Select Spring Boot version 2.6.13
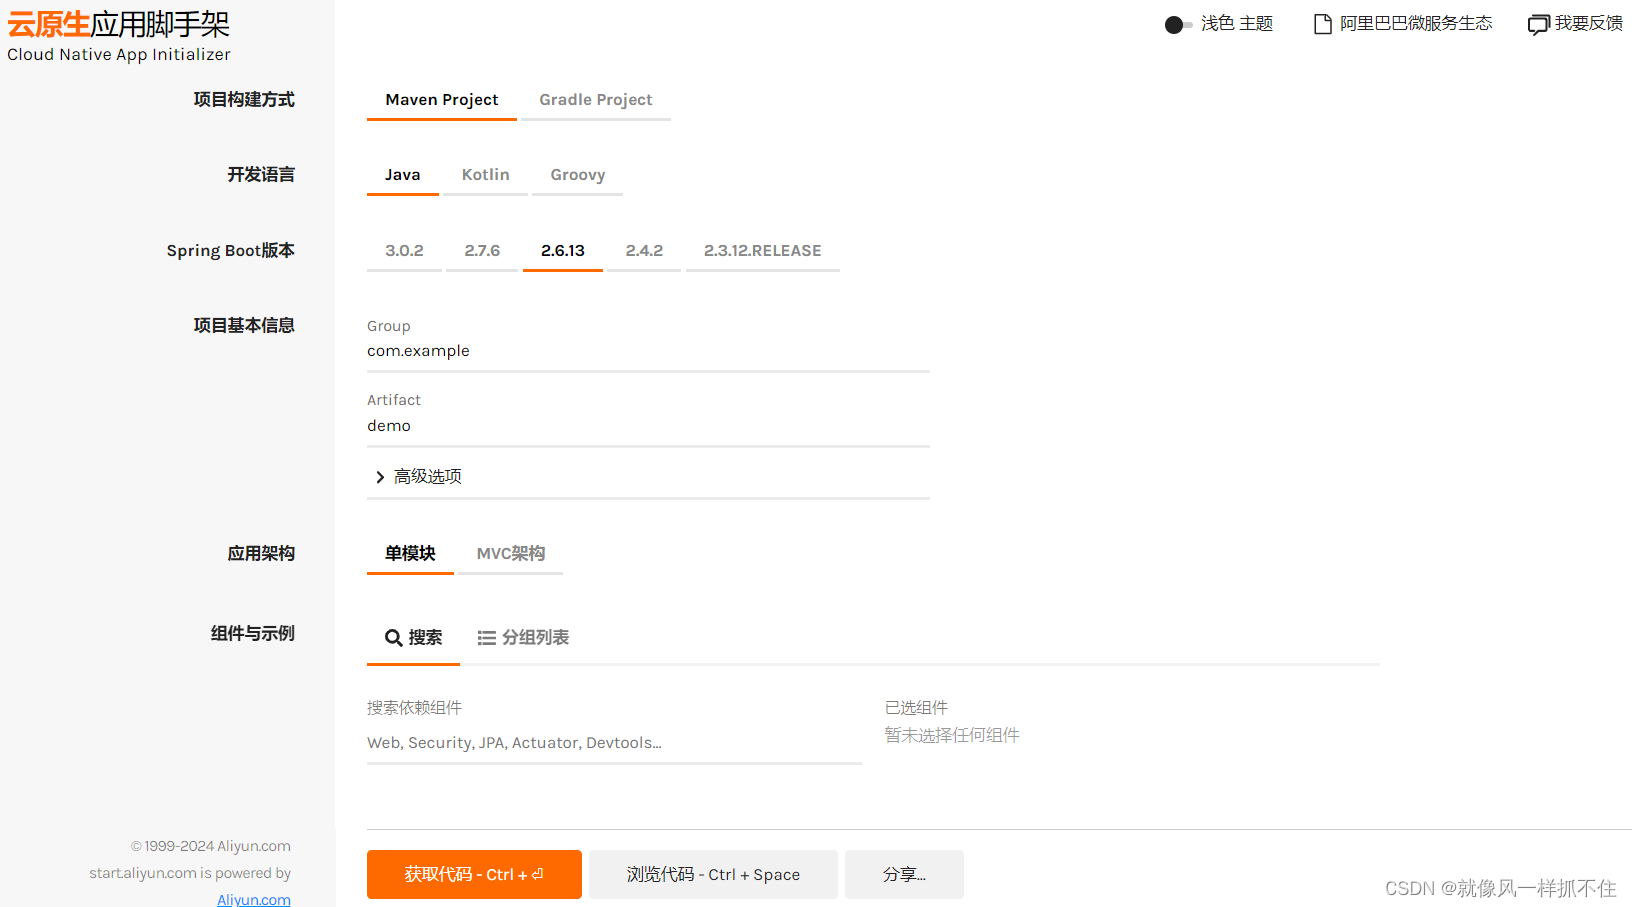 point(563,251)
